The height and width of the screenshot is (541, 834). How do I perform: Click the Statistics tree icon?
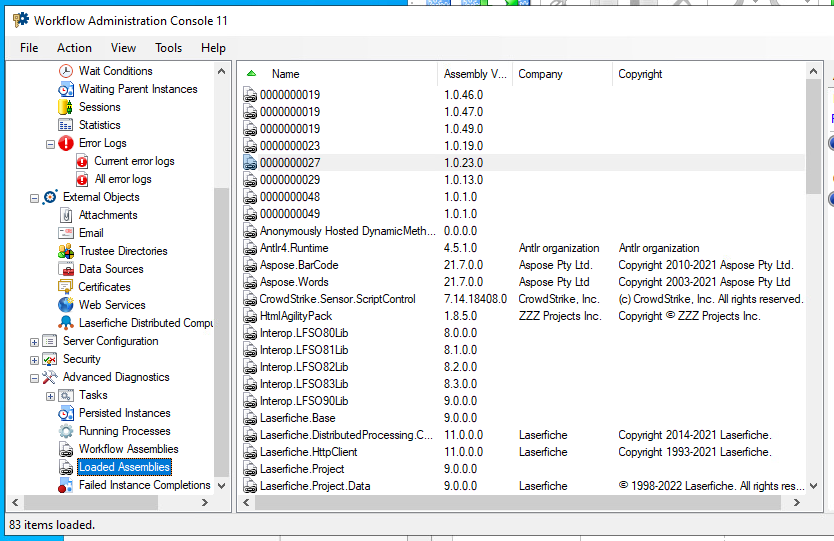coord(65,125)
